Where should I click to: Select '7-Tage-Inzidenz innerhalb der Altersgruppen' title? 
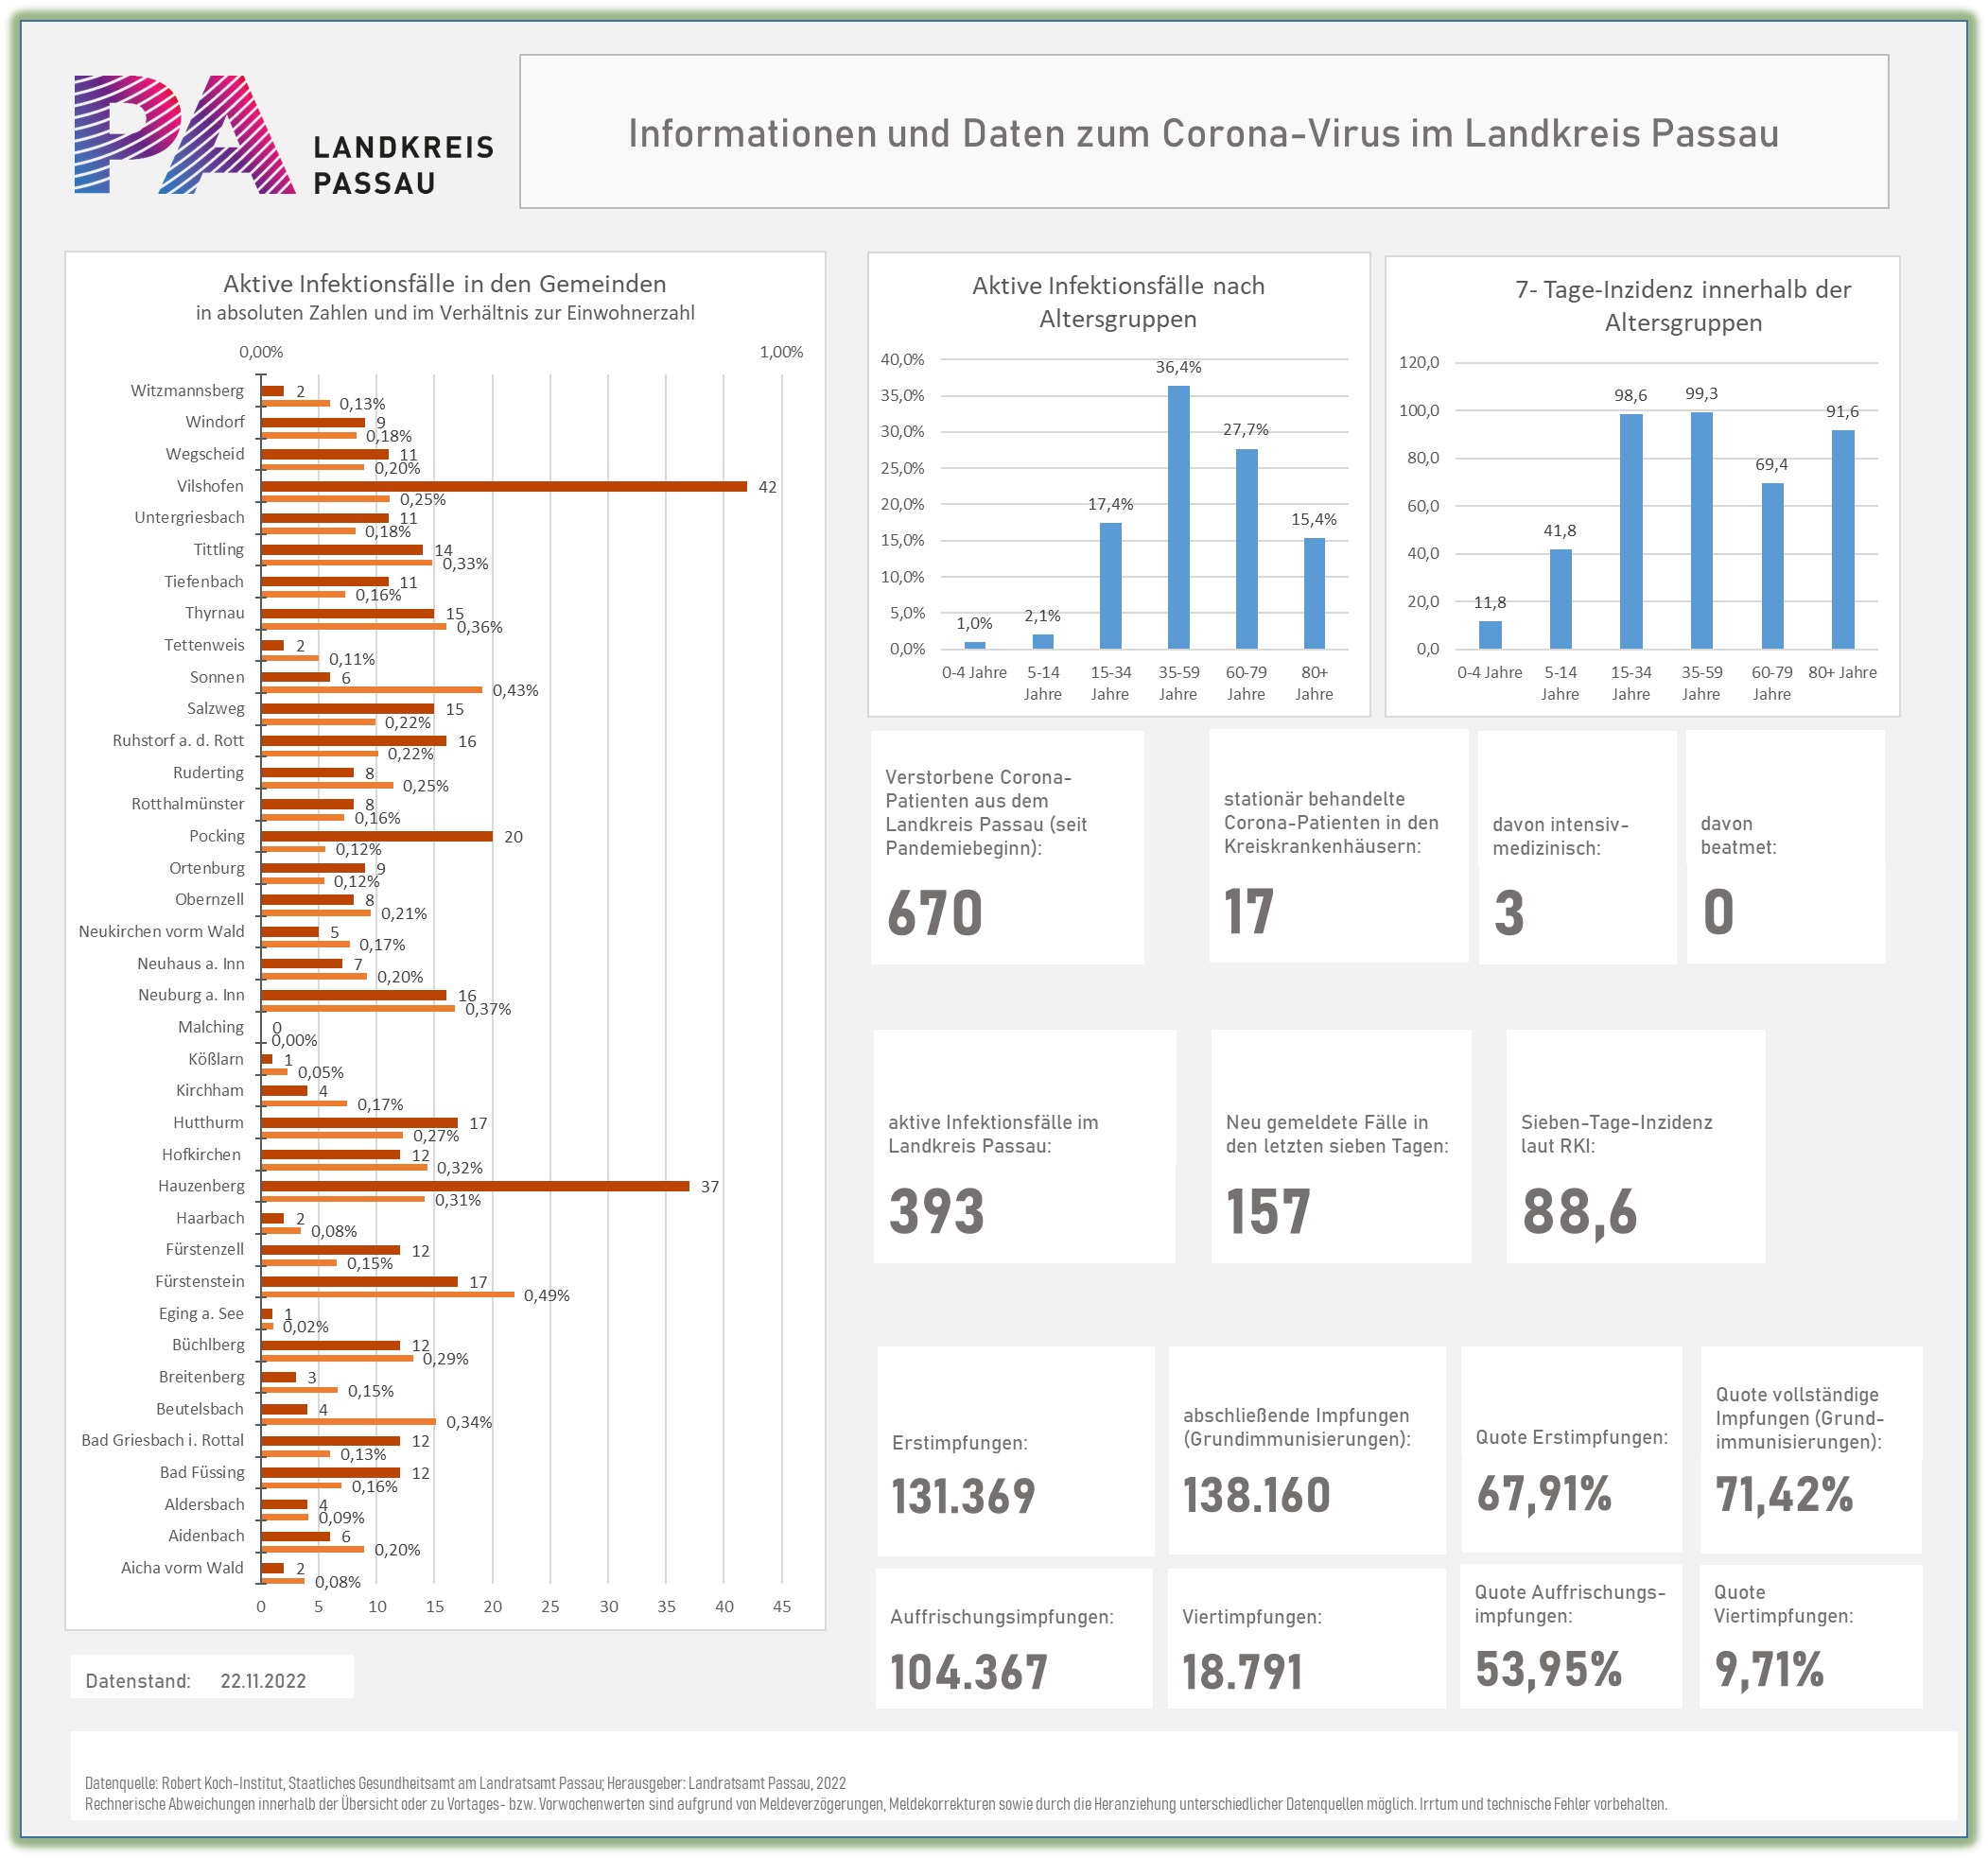pyautogui.click(x=1683, y=306)
